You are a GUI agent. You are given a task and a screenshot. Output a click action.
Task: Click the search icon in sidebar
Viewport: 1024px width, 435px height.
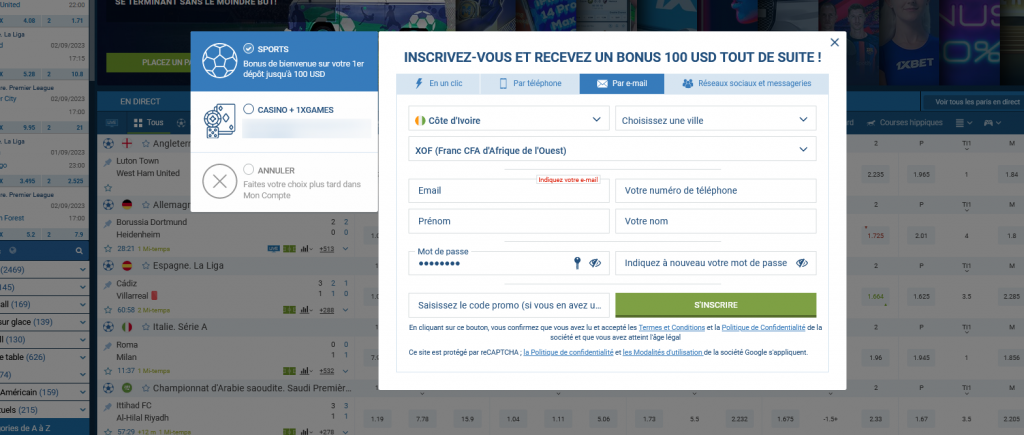[x=79, y=251]
